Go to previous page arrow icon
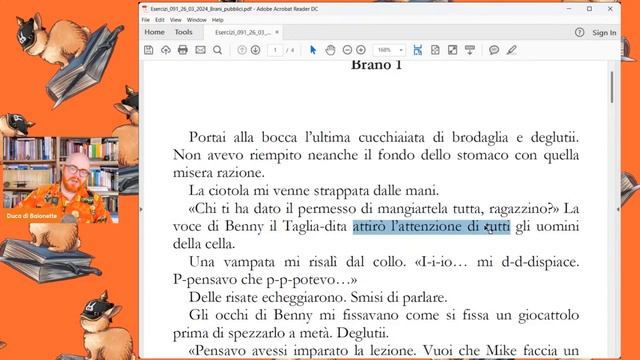This screenshot has width=640, height=360. (x=242, y=50)
